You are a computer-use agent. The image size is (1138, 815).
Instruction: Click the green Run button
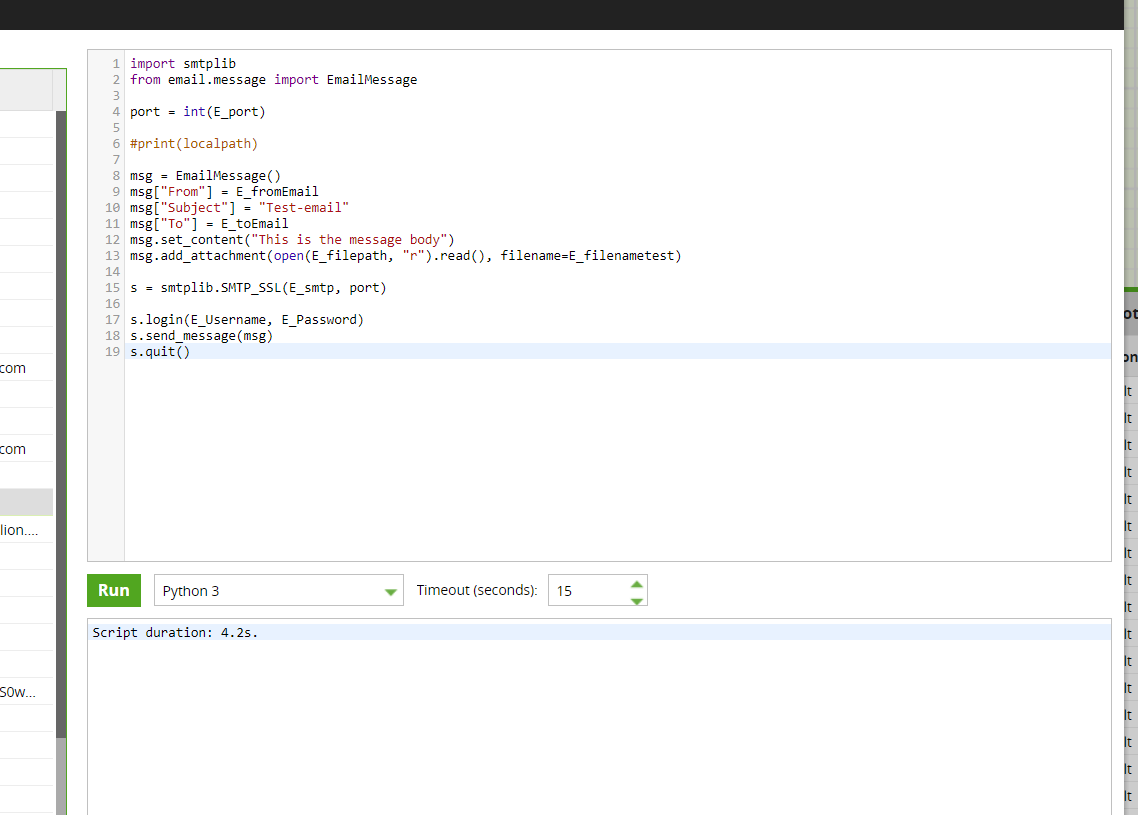point(114,591)
